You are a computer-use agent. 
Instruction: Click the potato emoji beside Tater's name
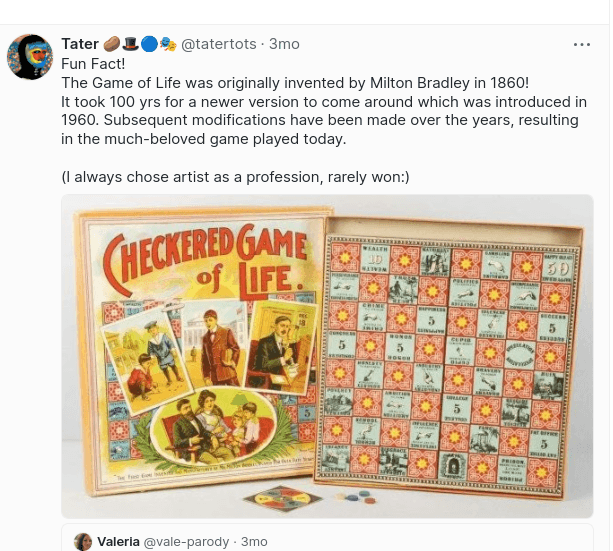pos(112,44)
